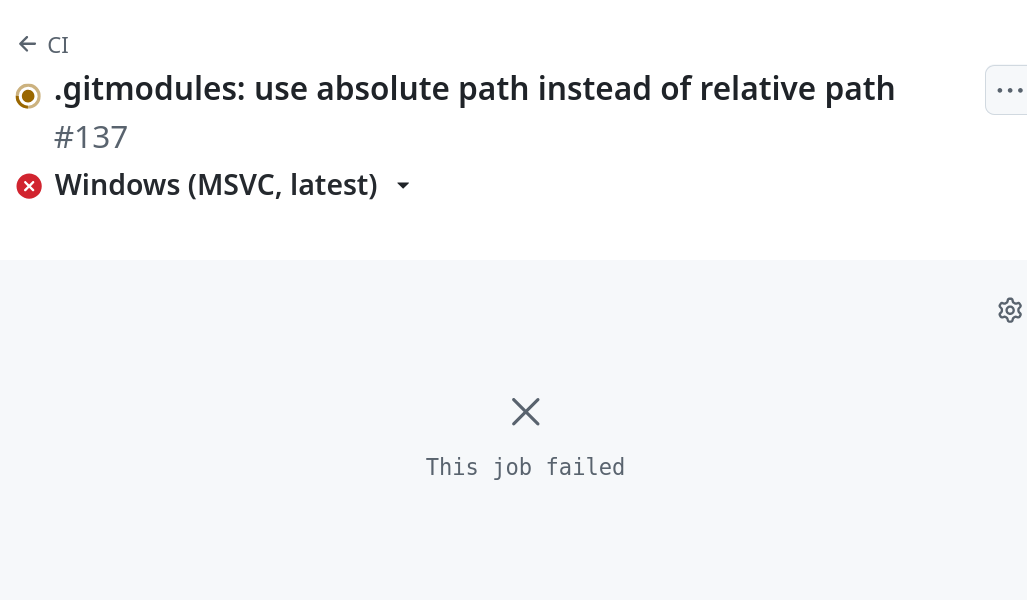
Task: Click the word "failed" in the log panel
Action: click(x=585, y=467)
